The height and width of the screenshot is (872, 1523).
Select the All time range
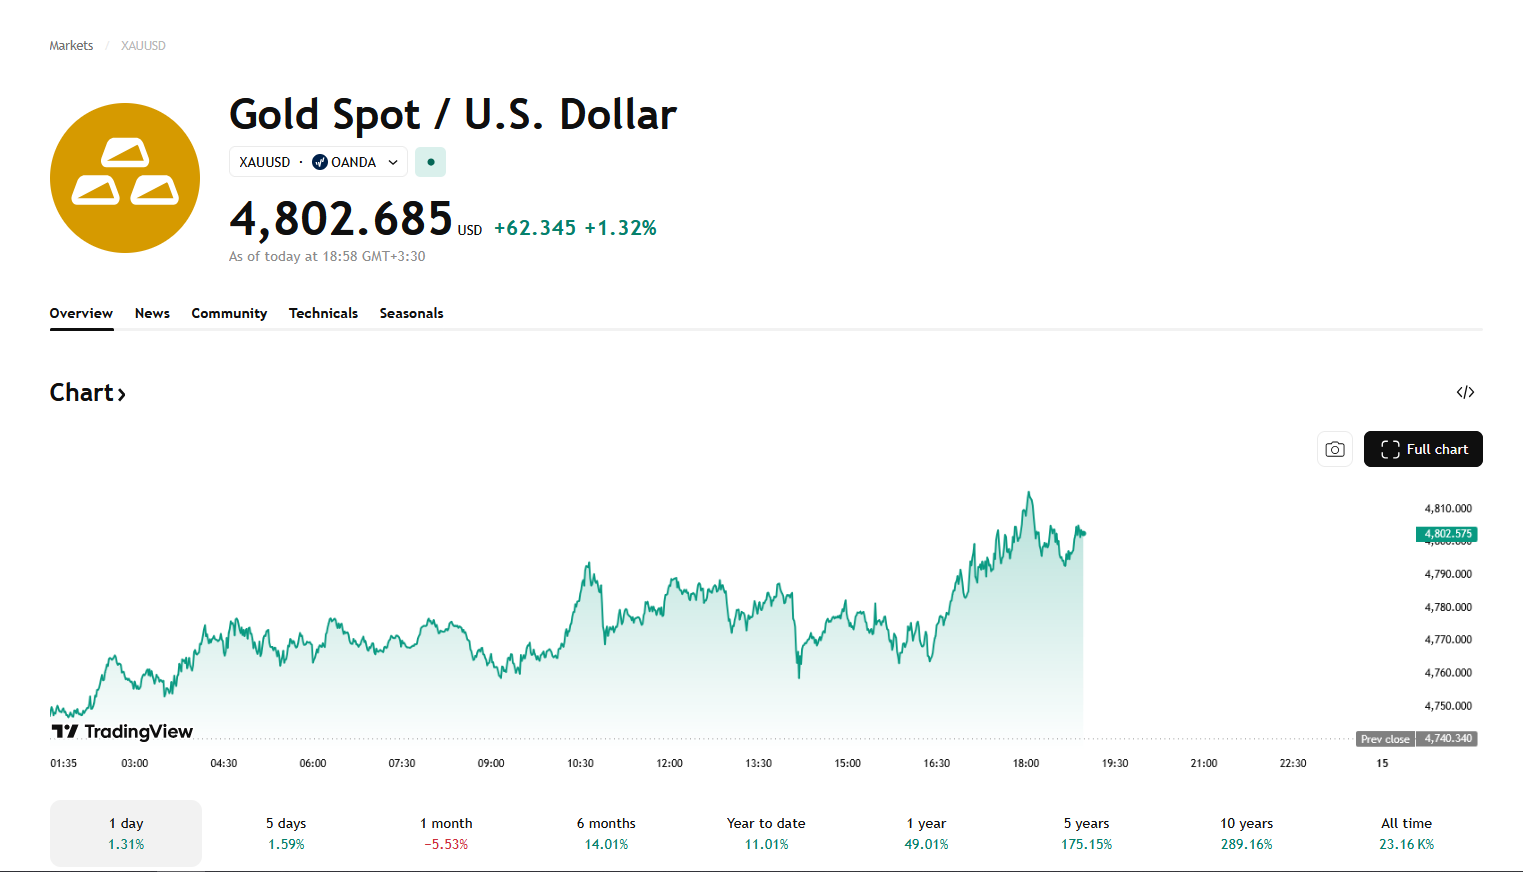tap(1406, 833)
